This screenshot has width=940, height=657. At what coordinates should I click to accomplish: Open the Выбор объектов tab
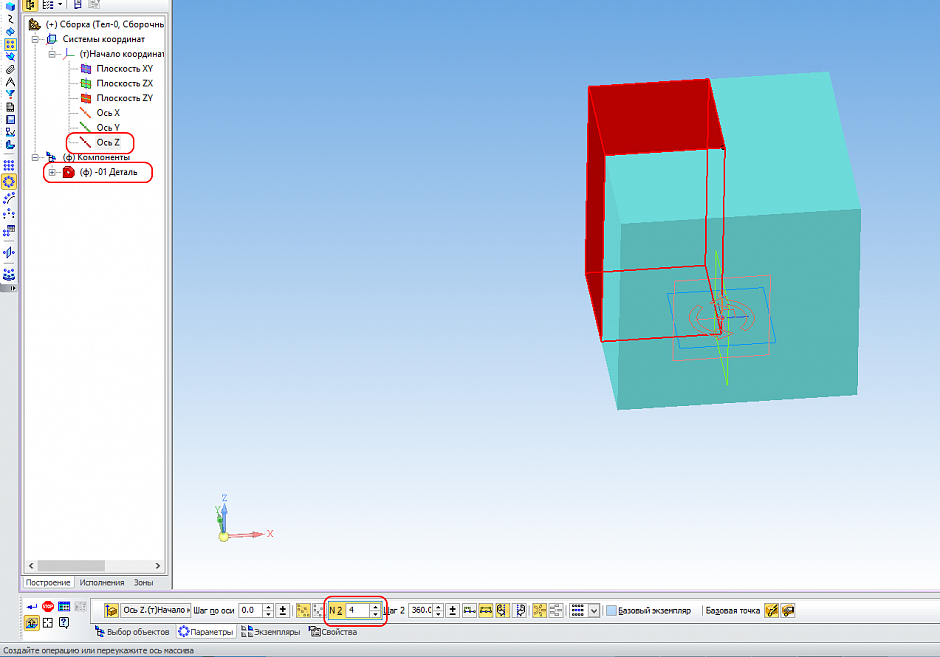point(132,632)
